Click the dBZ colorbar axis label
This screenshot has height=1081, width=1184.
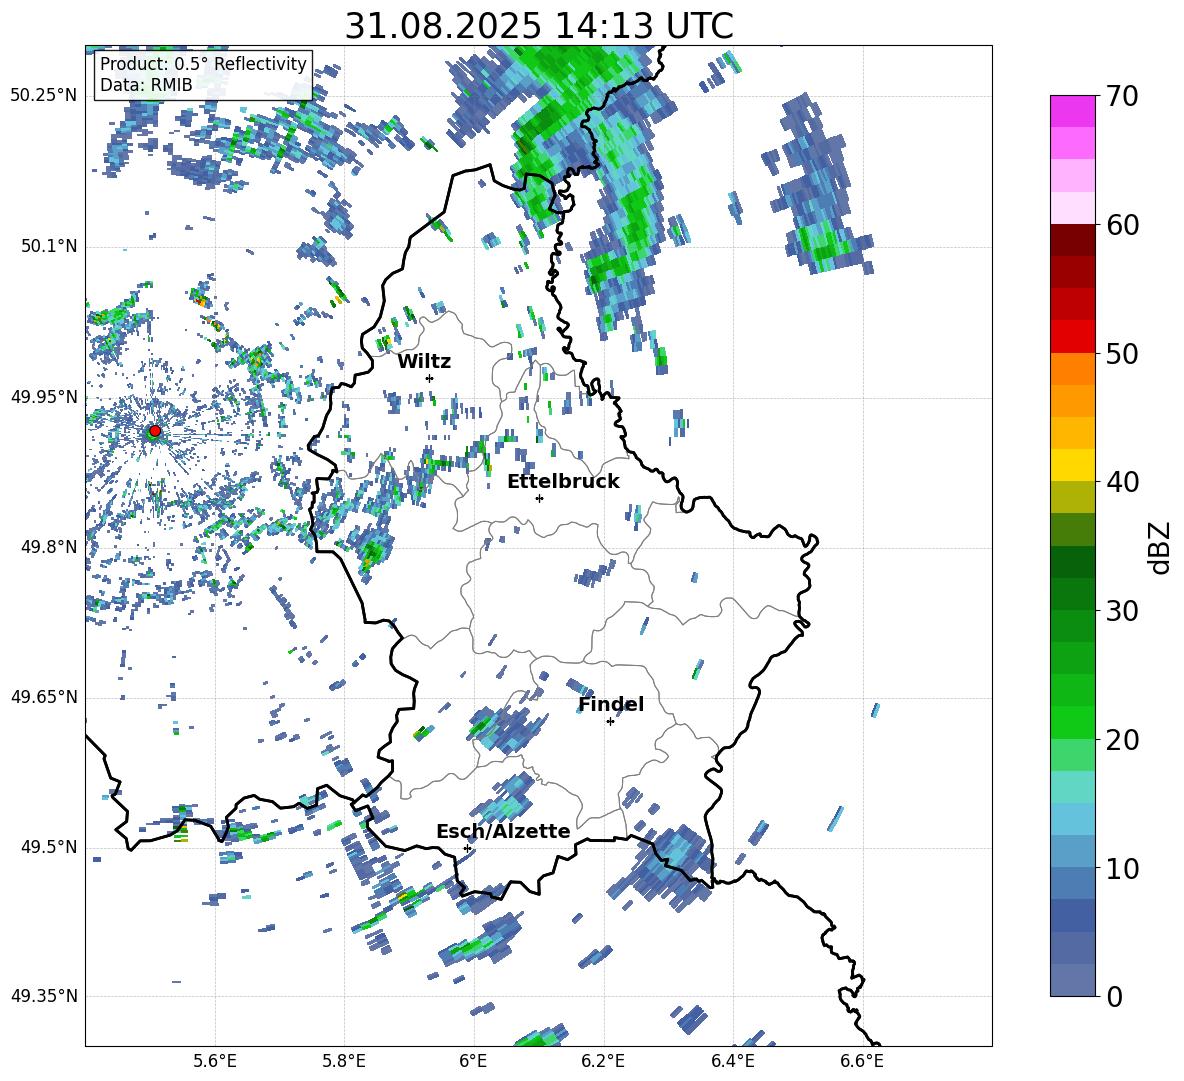point(1159,547)
